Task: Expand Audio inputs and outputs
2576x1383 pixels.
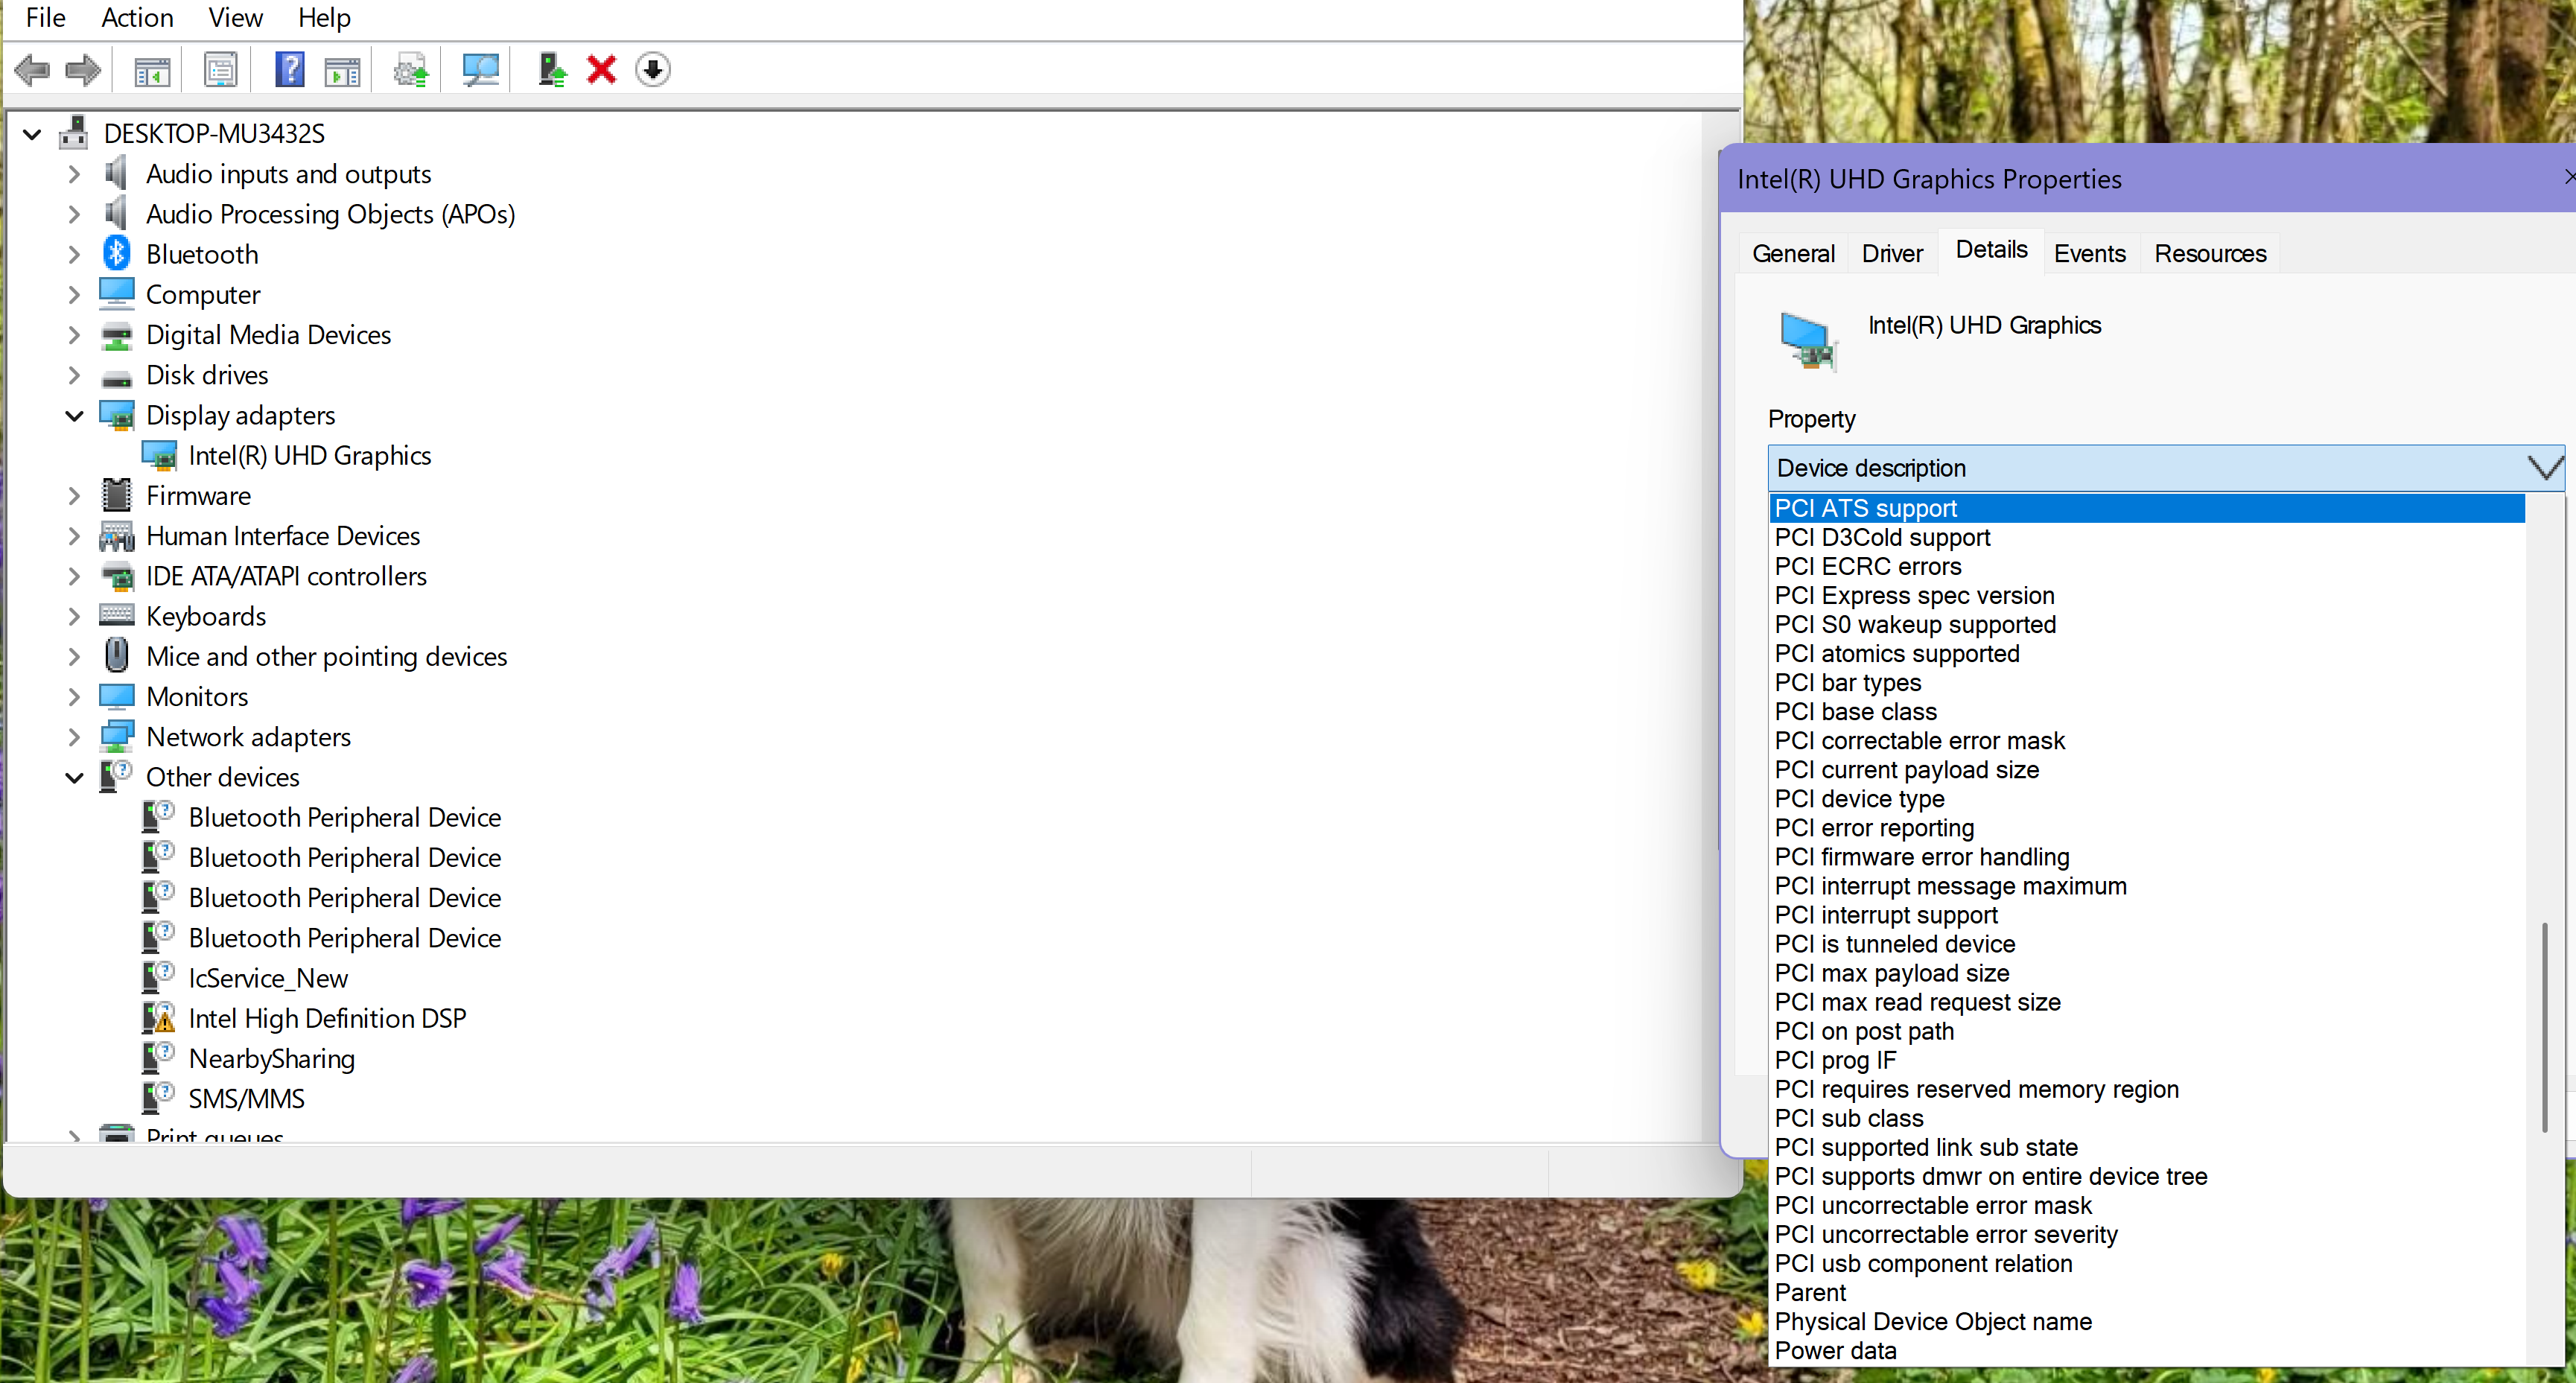Action: 74,174
